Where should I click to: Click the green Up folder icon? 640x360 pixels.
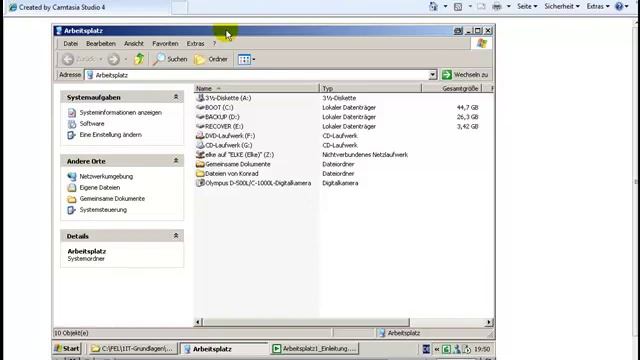click(x=140, y=59)
